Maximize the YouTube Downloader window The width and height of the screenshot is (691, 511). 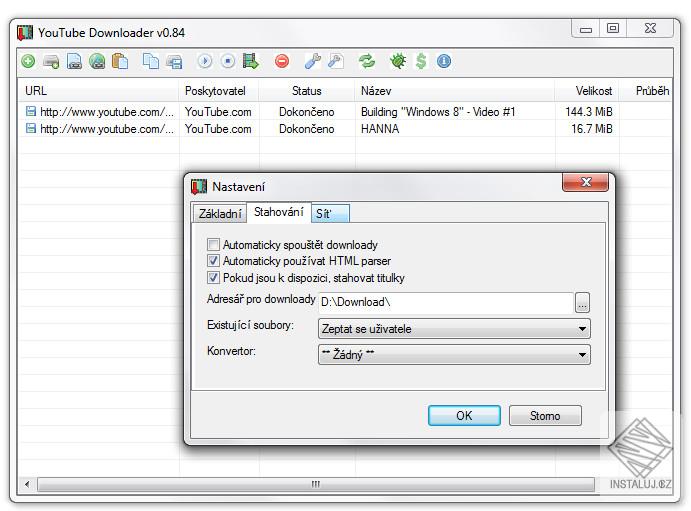[x=613, y=29]
